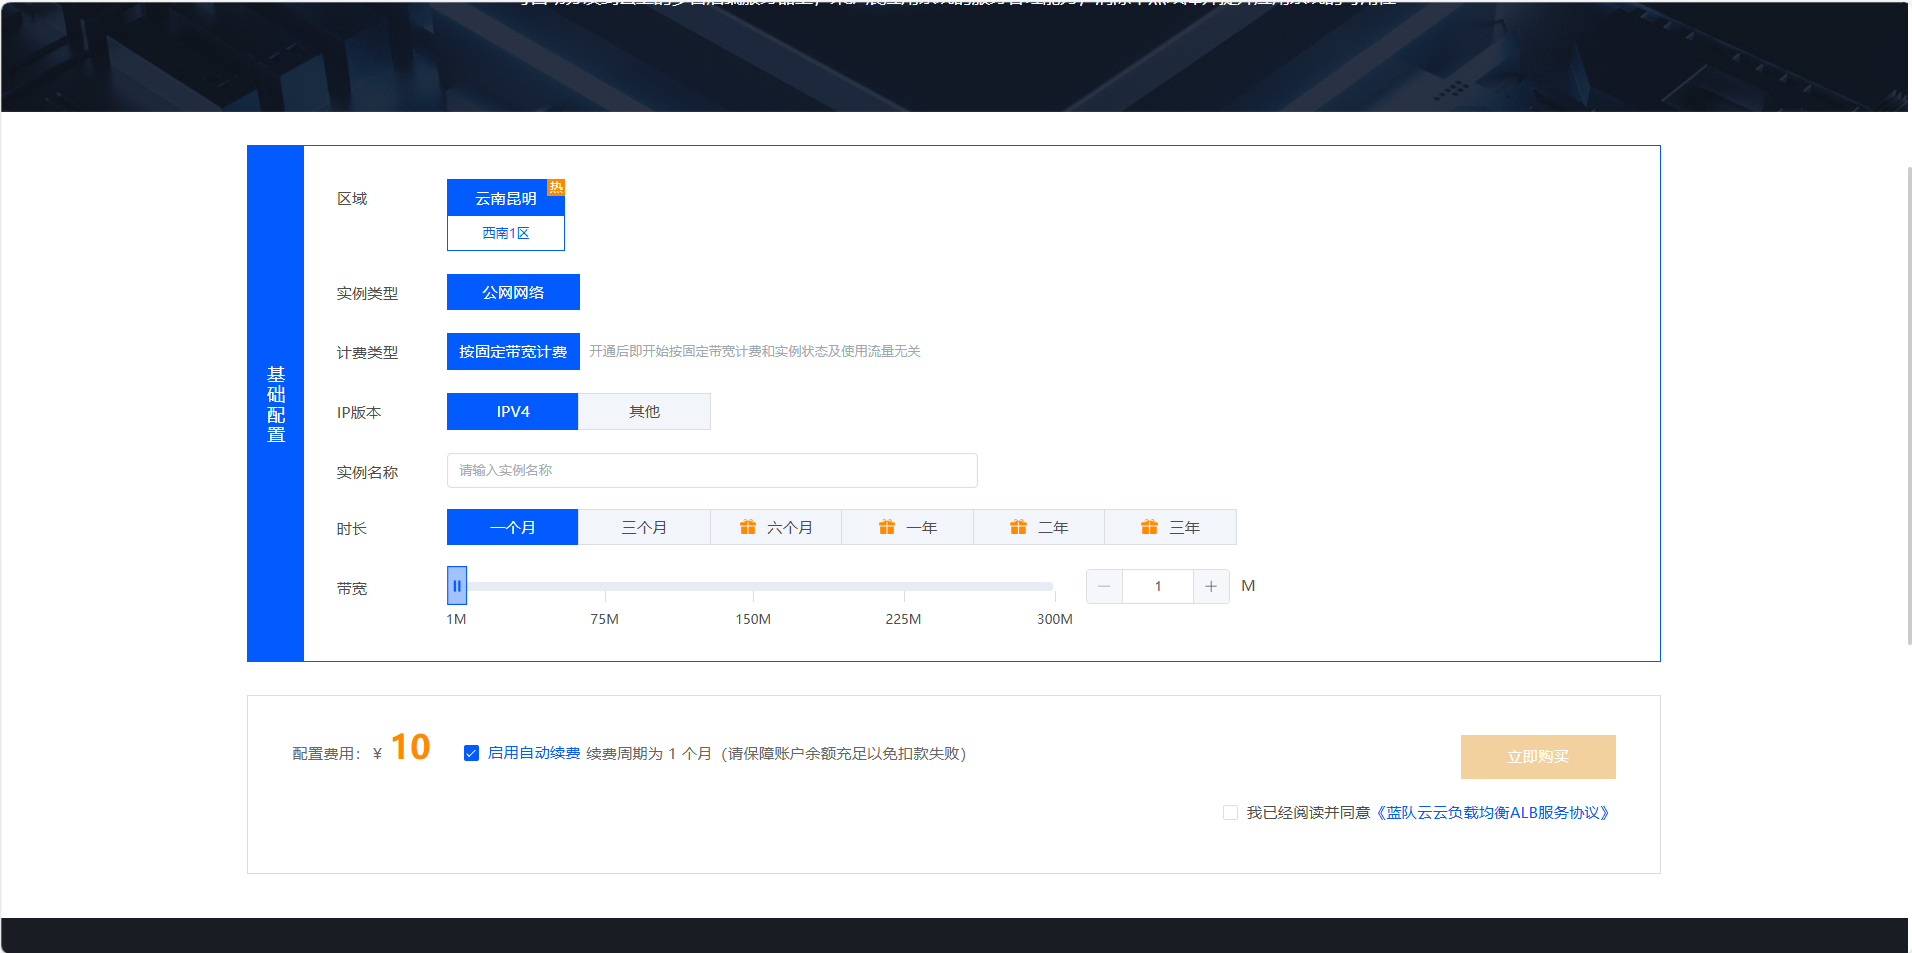Click the 225M slider label
1912x953 pixels.
click(x=903, y=619)
